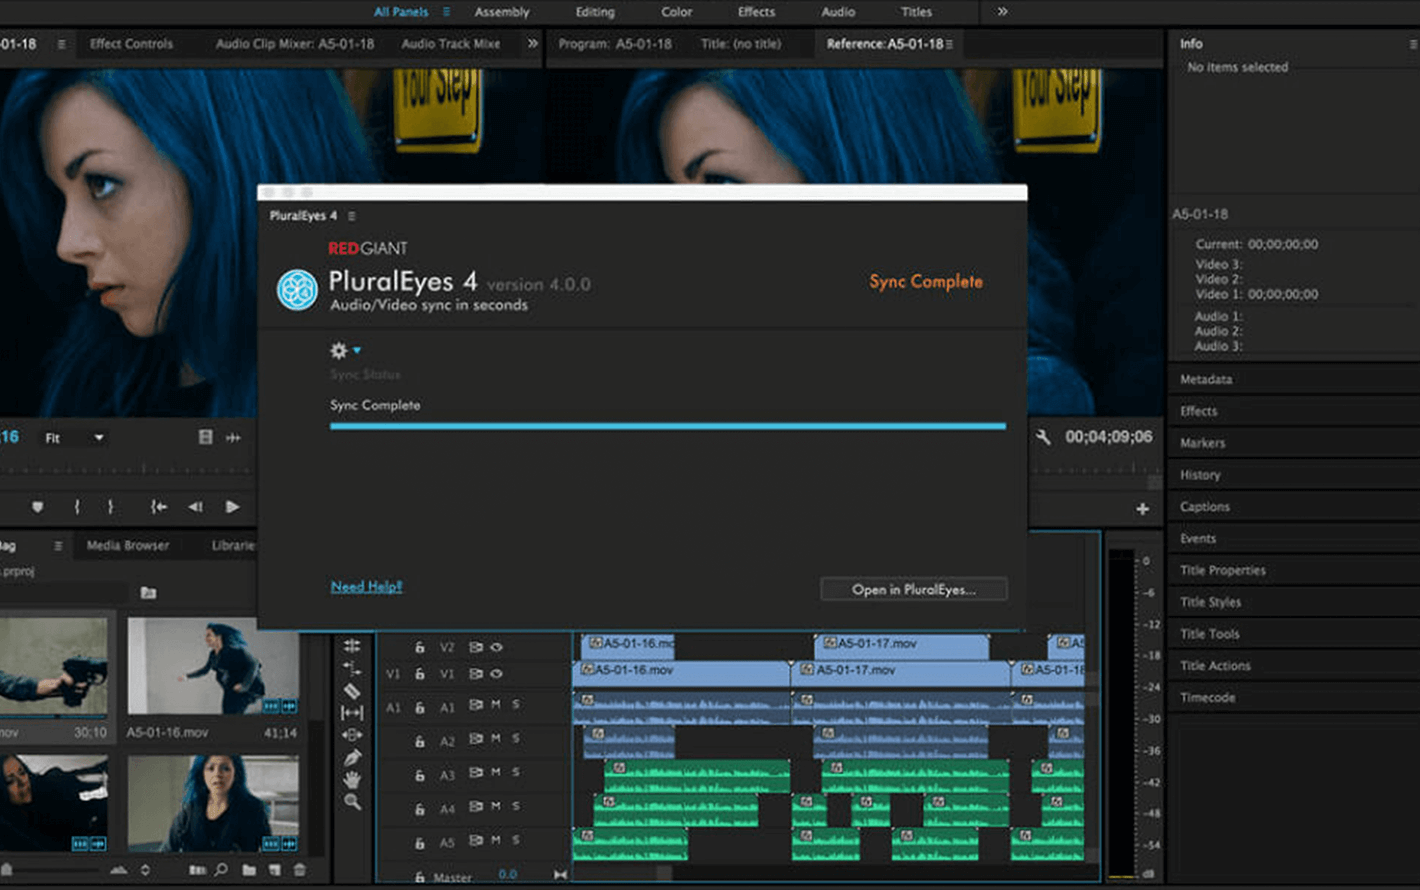1420x890 pixels.
Task: Click the Need Help link
Action: click(366, 587)
